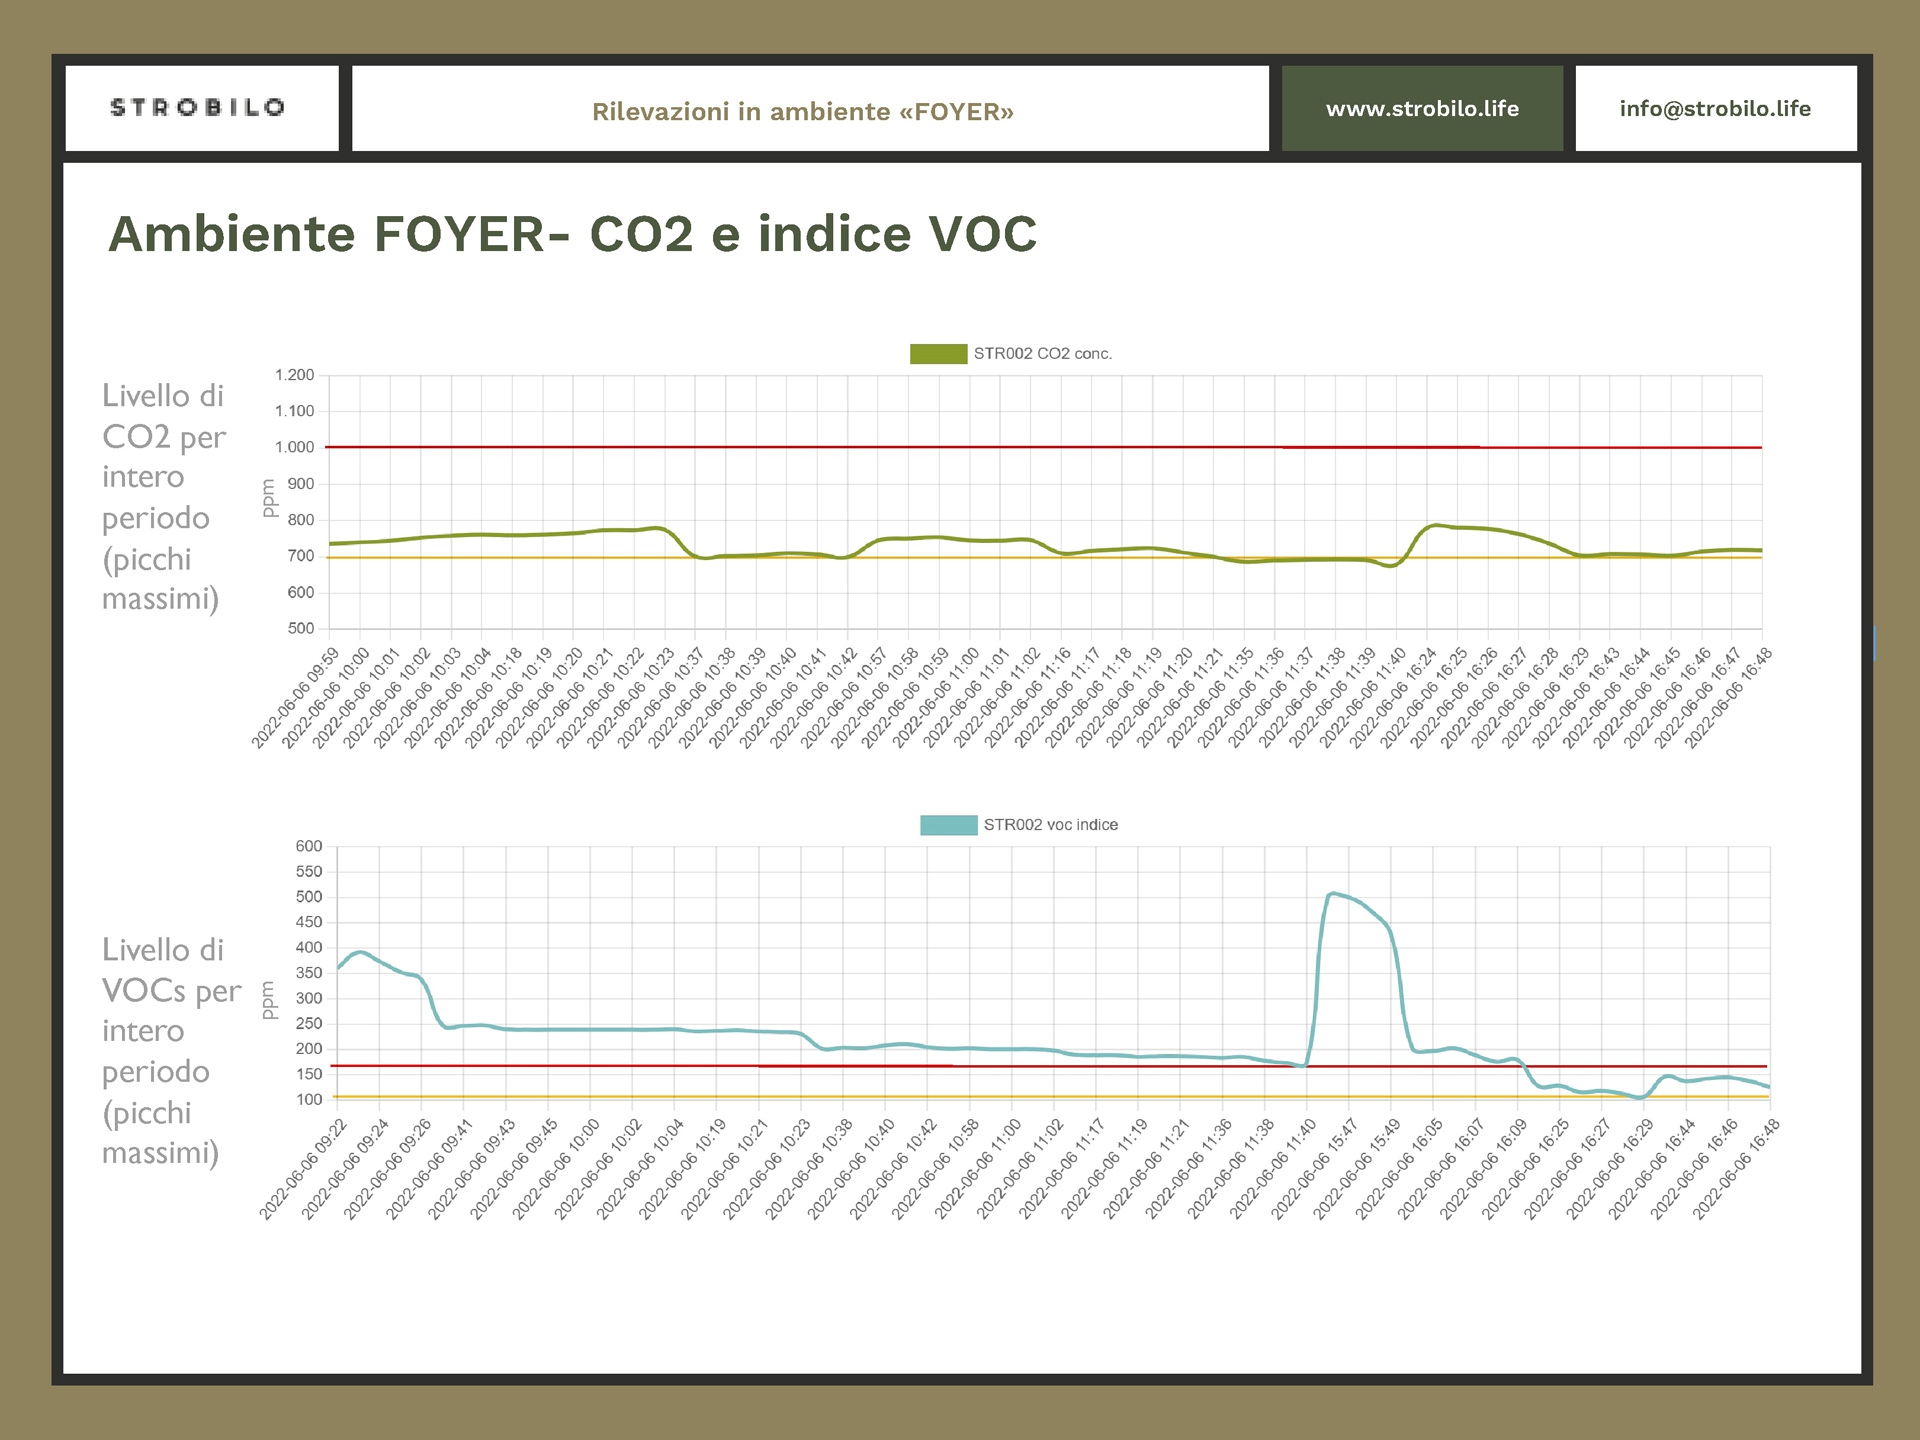
Task: Click the VOC peak near 500 ppm
Action: [1334, 894]
